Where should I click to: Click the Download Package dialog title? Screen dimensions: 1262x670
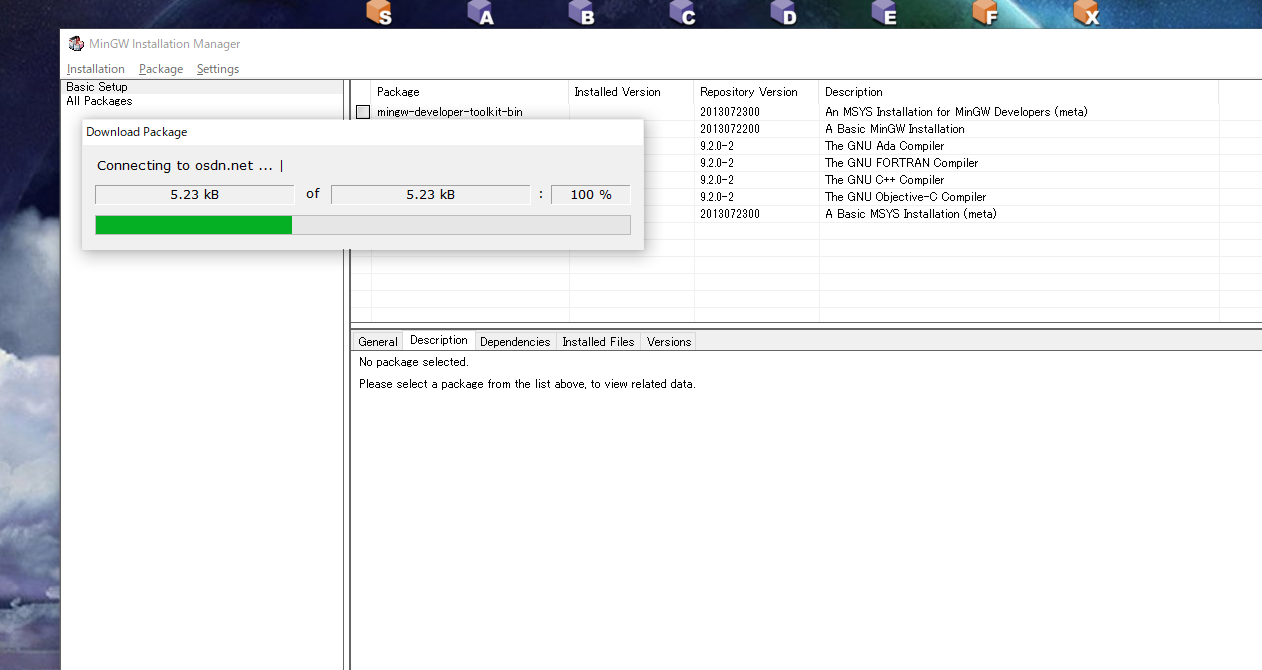coord(137,132)
